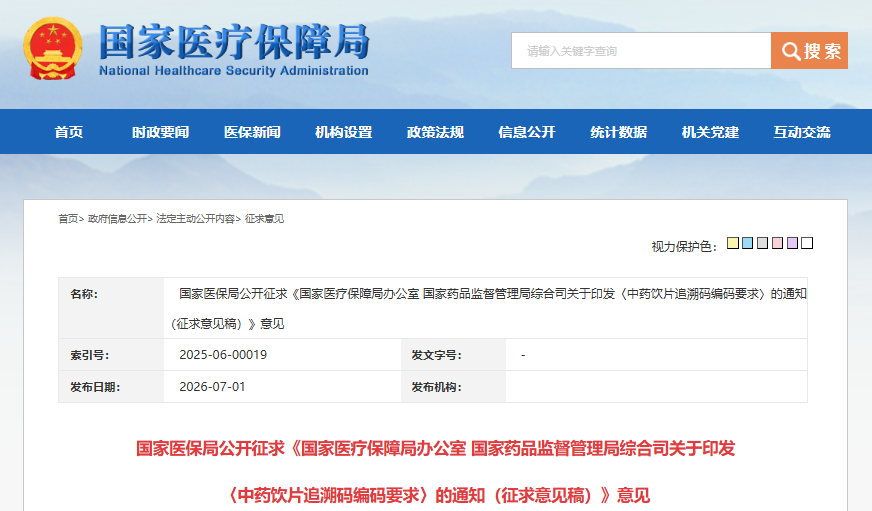Open 互动交流 in the navigation bar
This screenshot has height=511, width=872.
click(802, 132)
